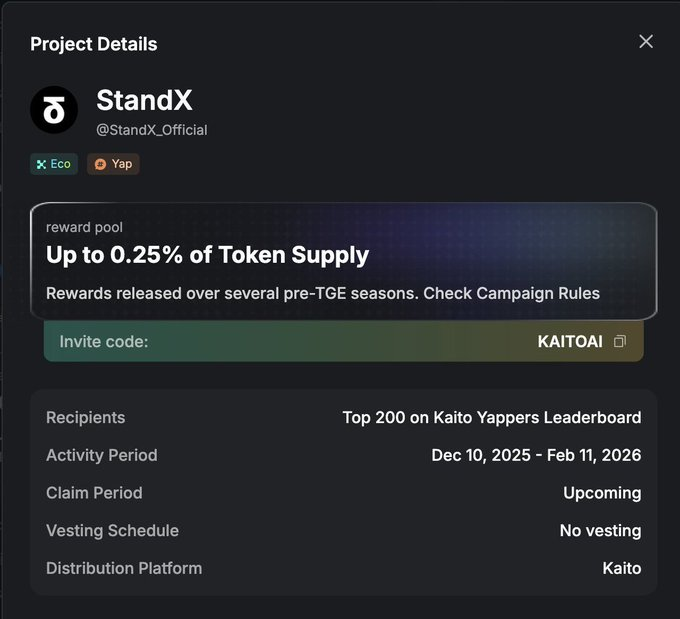
Task: Click the KAITOAI invite code text
Action: click(570, 342)
